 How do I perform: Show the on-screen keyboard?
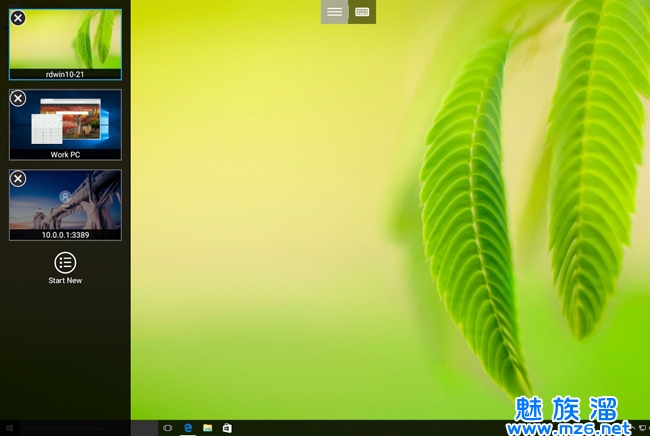(362, 12)
